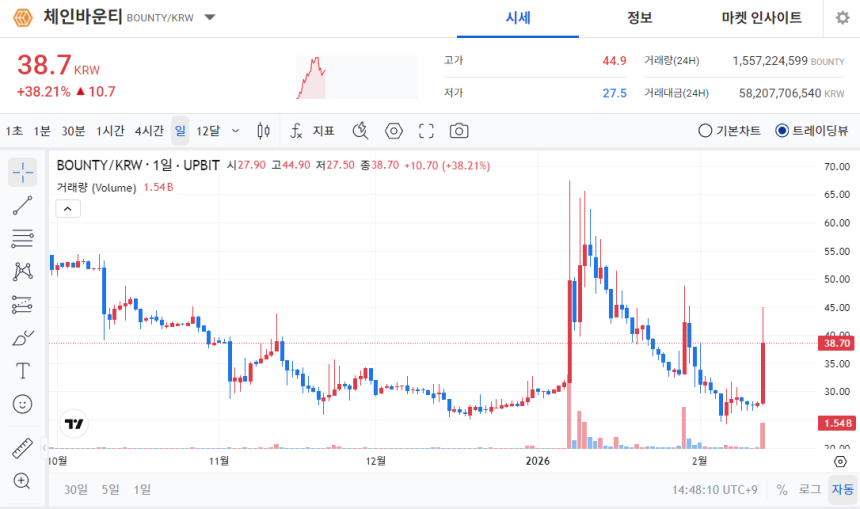
Task: Open chart settings hexagon icon
Action: point(394,131)
